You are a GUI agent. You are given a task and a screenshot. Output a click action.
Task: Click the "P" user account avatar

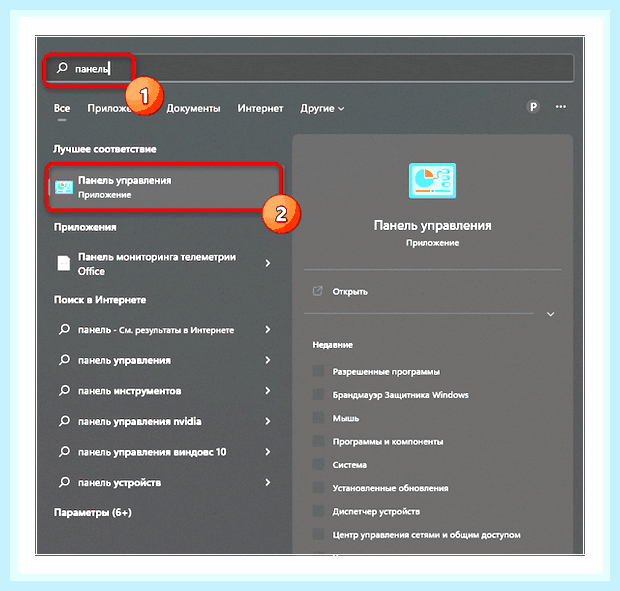click(x=533, y=107)
